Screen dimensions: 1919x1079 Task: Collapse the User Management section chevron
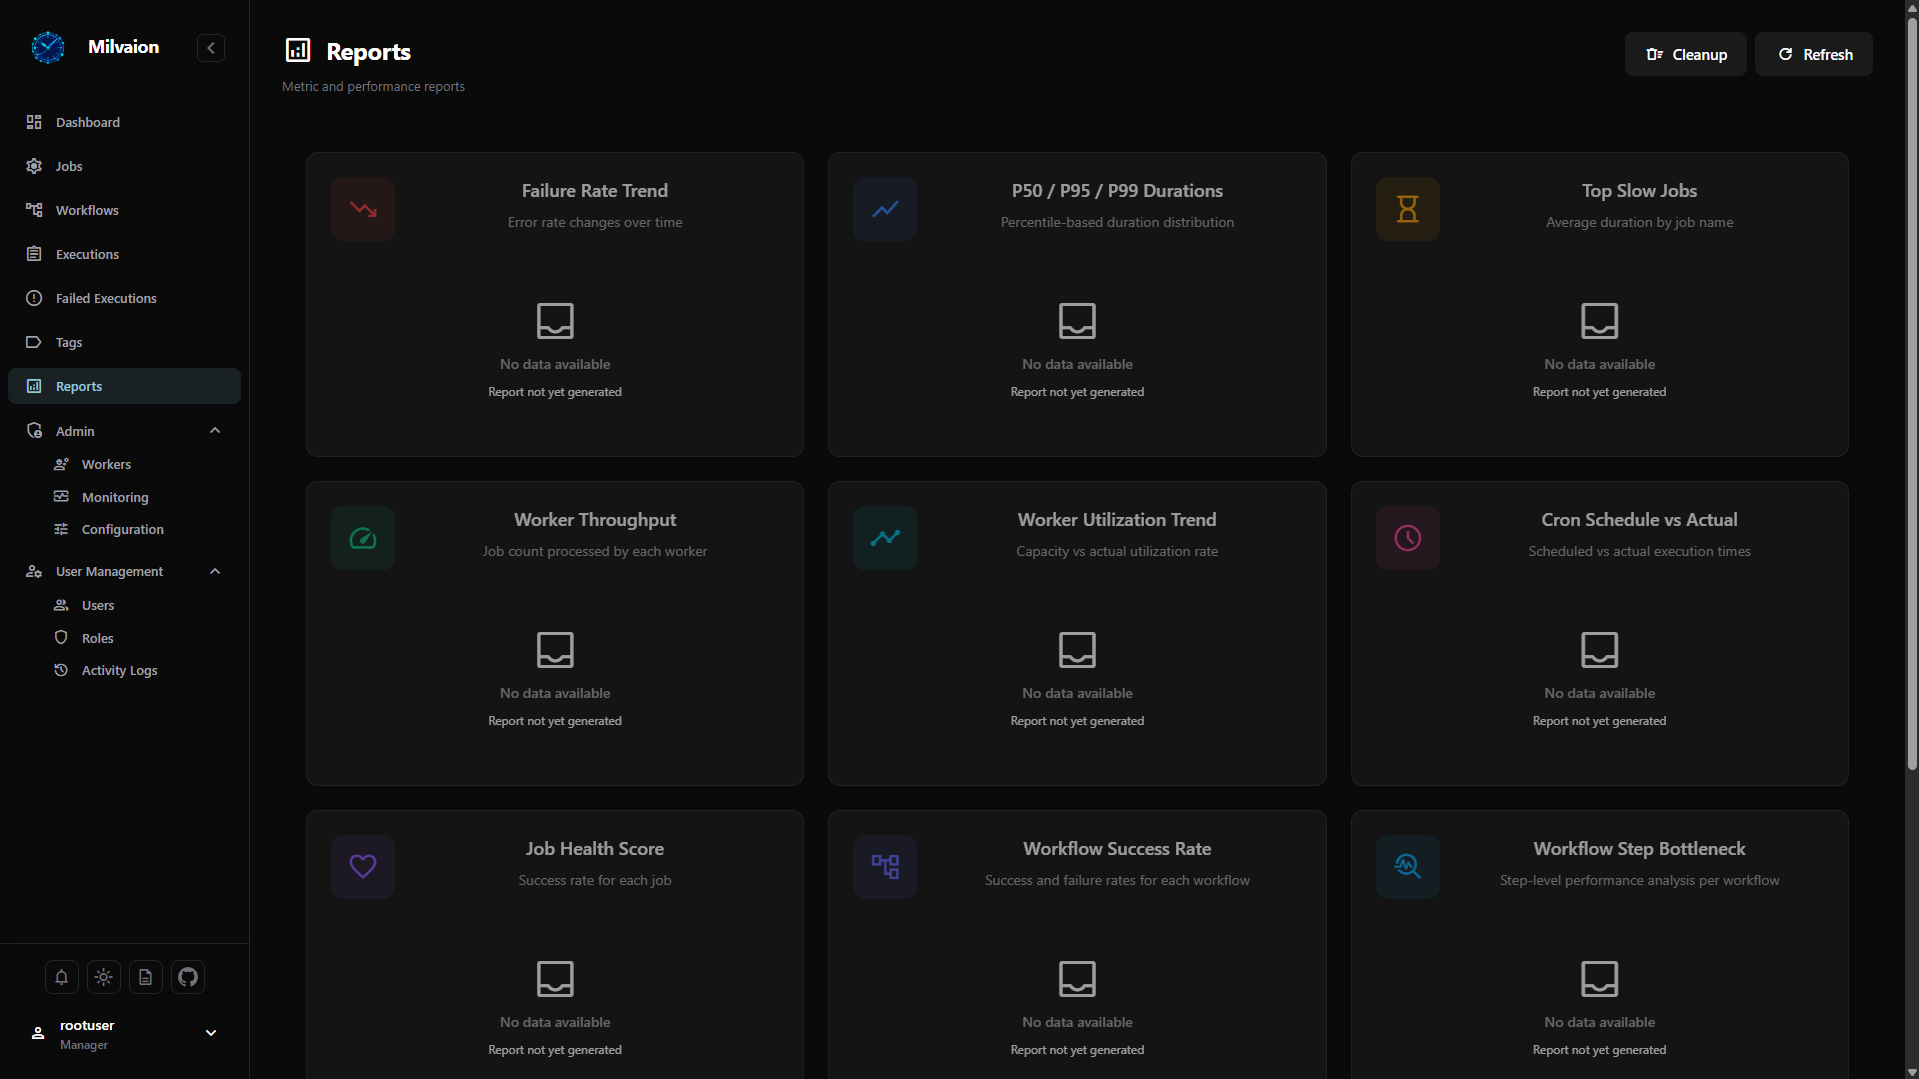click(x=215, y=571)
